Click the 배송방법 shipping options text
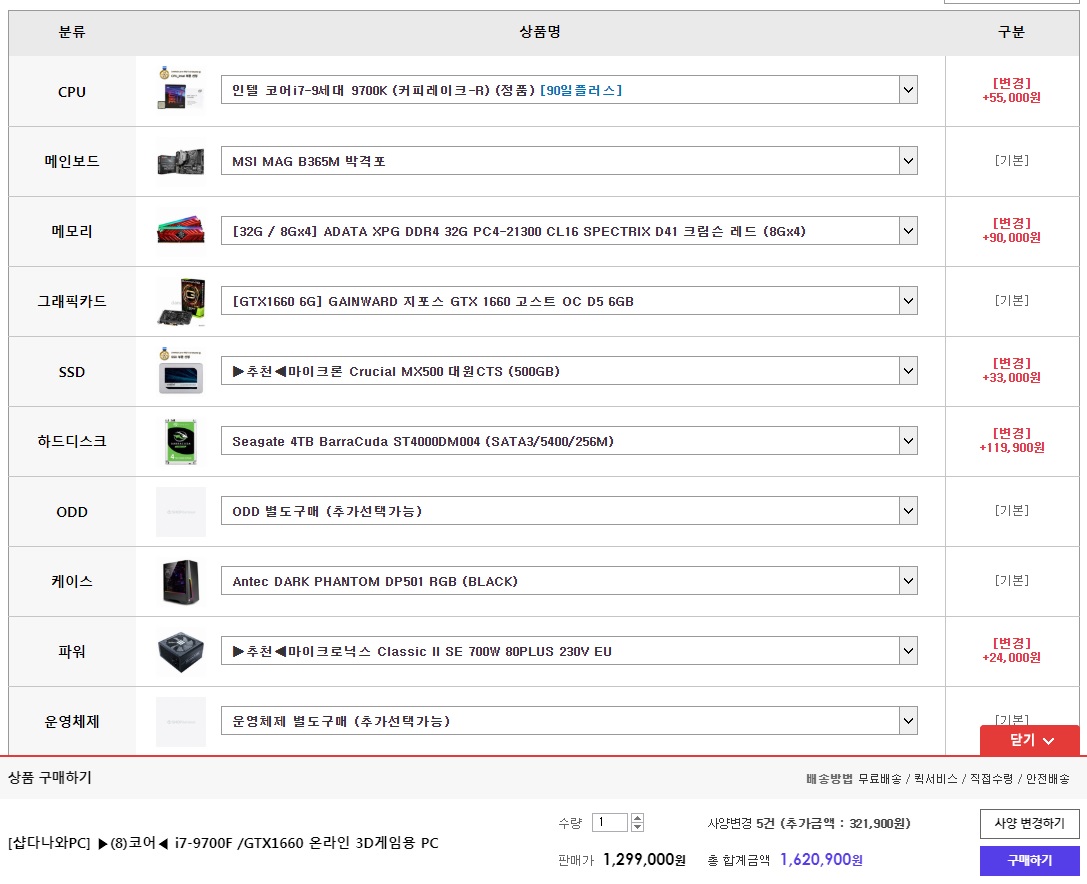This screenshot has height=884, width=1087. 938,779
